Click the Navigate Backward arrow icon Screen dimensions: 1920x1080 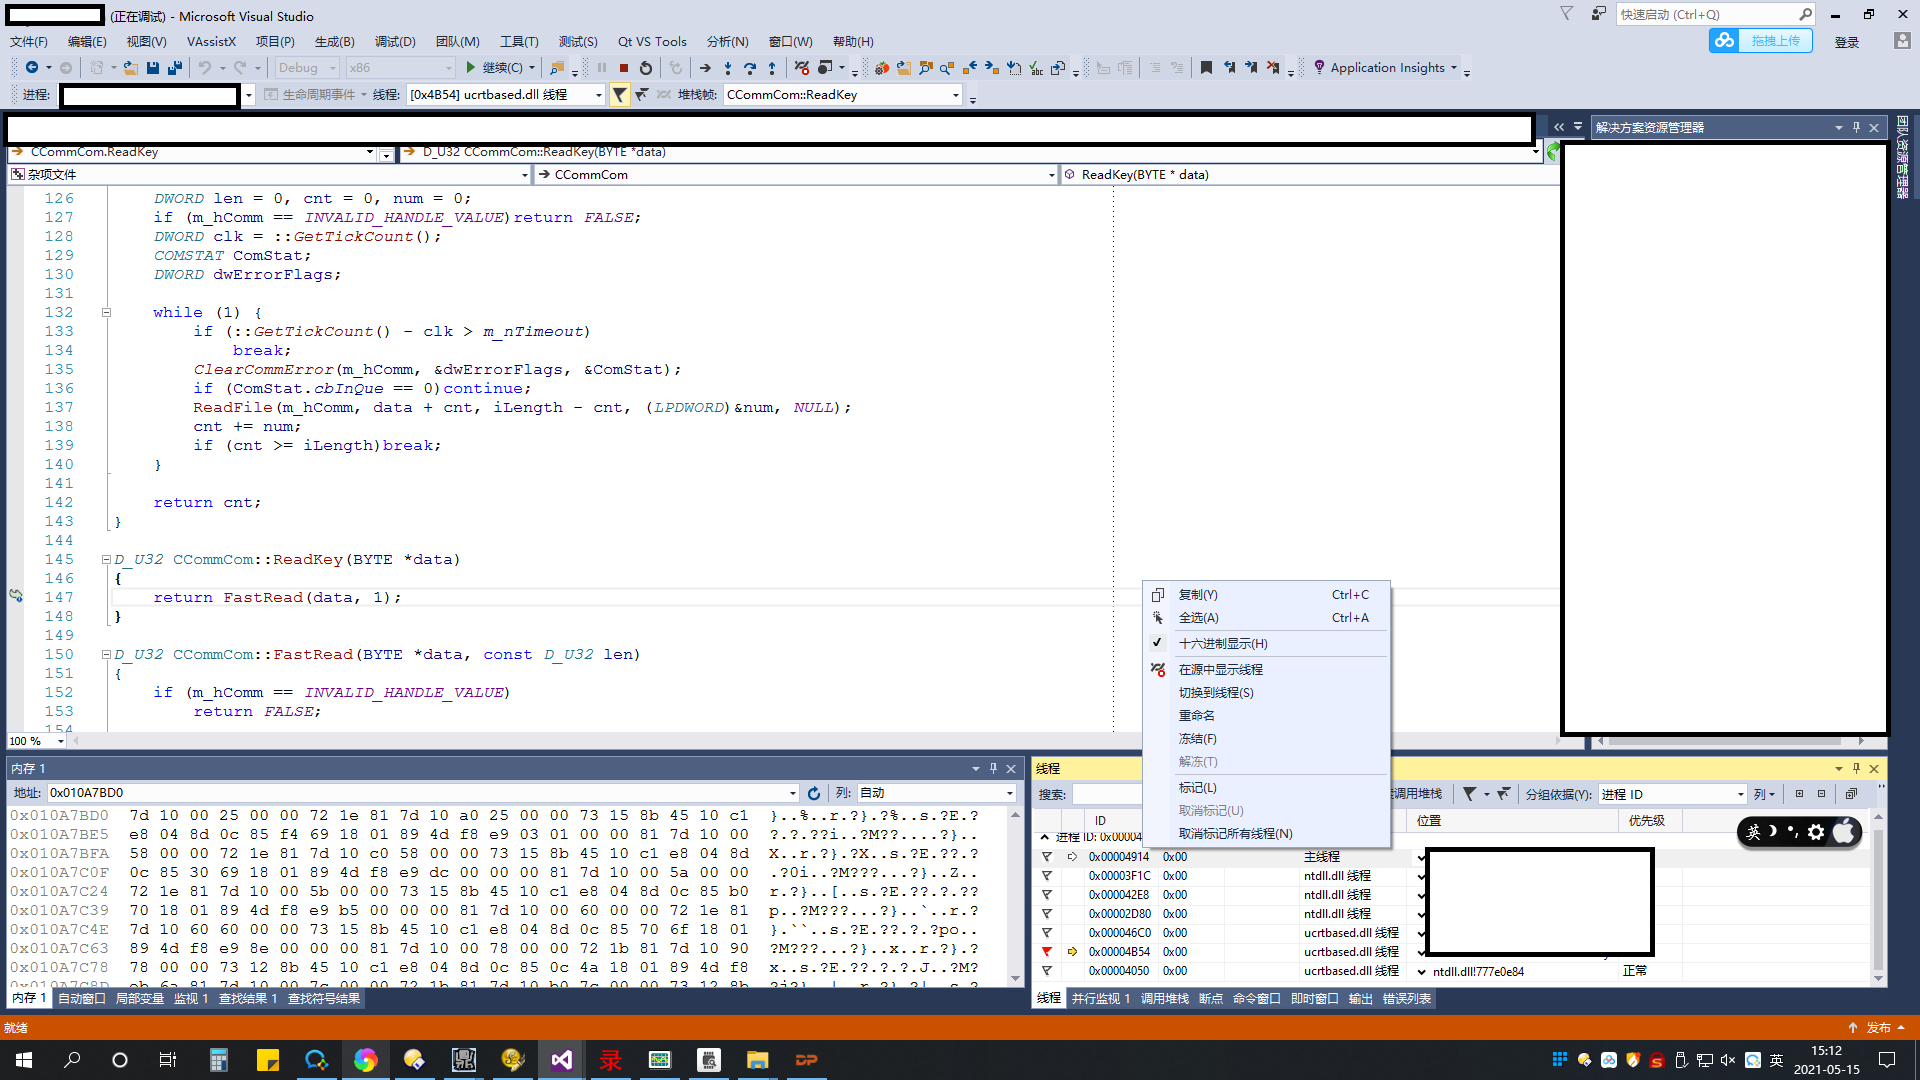point(32,68)
